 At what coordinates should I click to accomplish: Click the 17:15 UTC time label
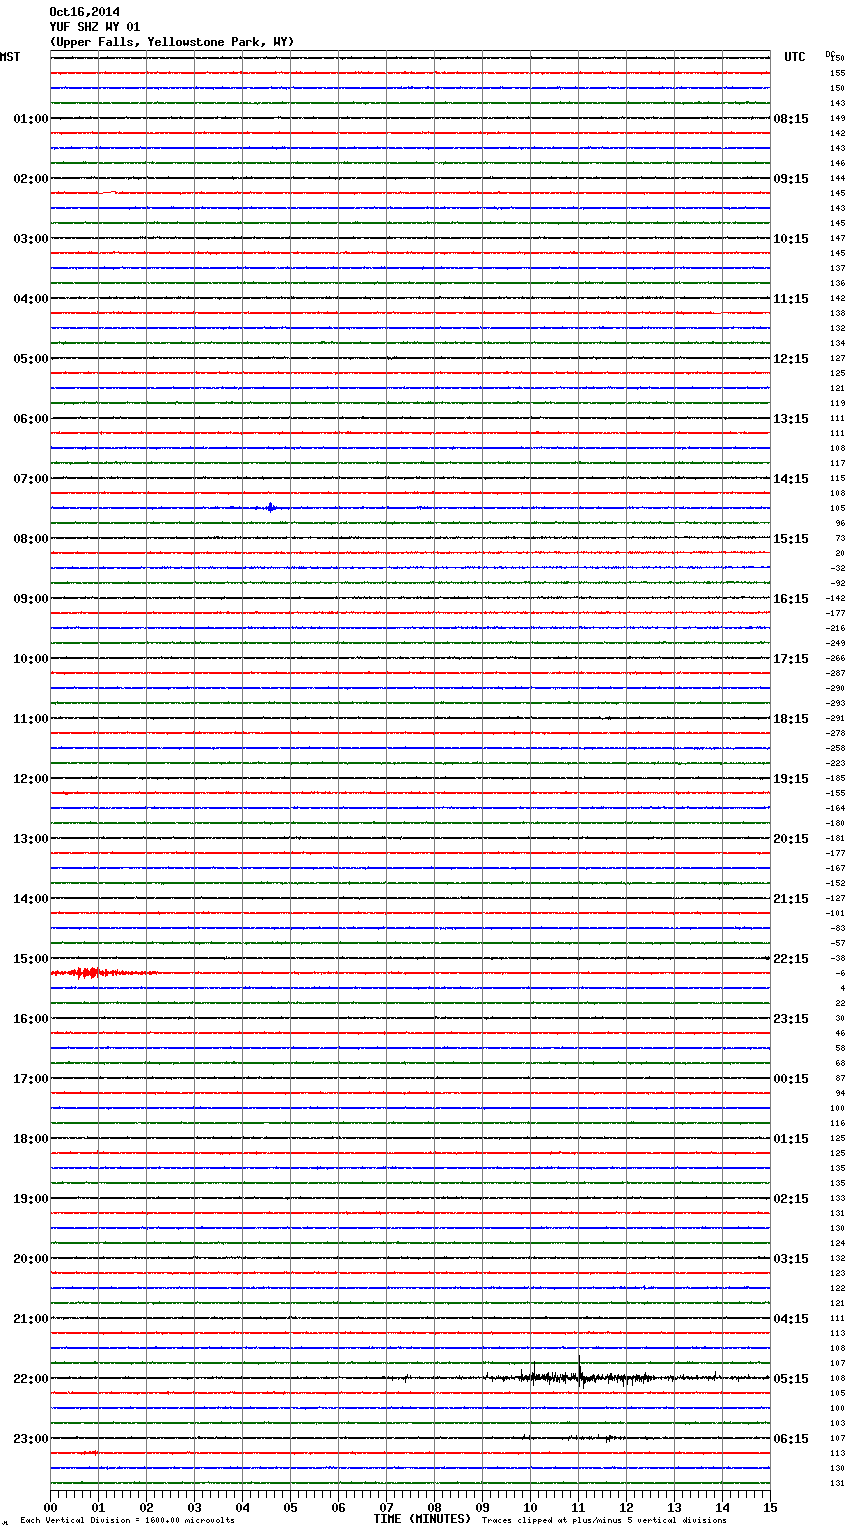coord(791,659)
